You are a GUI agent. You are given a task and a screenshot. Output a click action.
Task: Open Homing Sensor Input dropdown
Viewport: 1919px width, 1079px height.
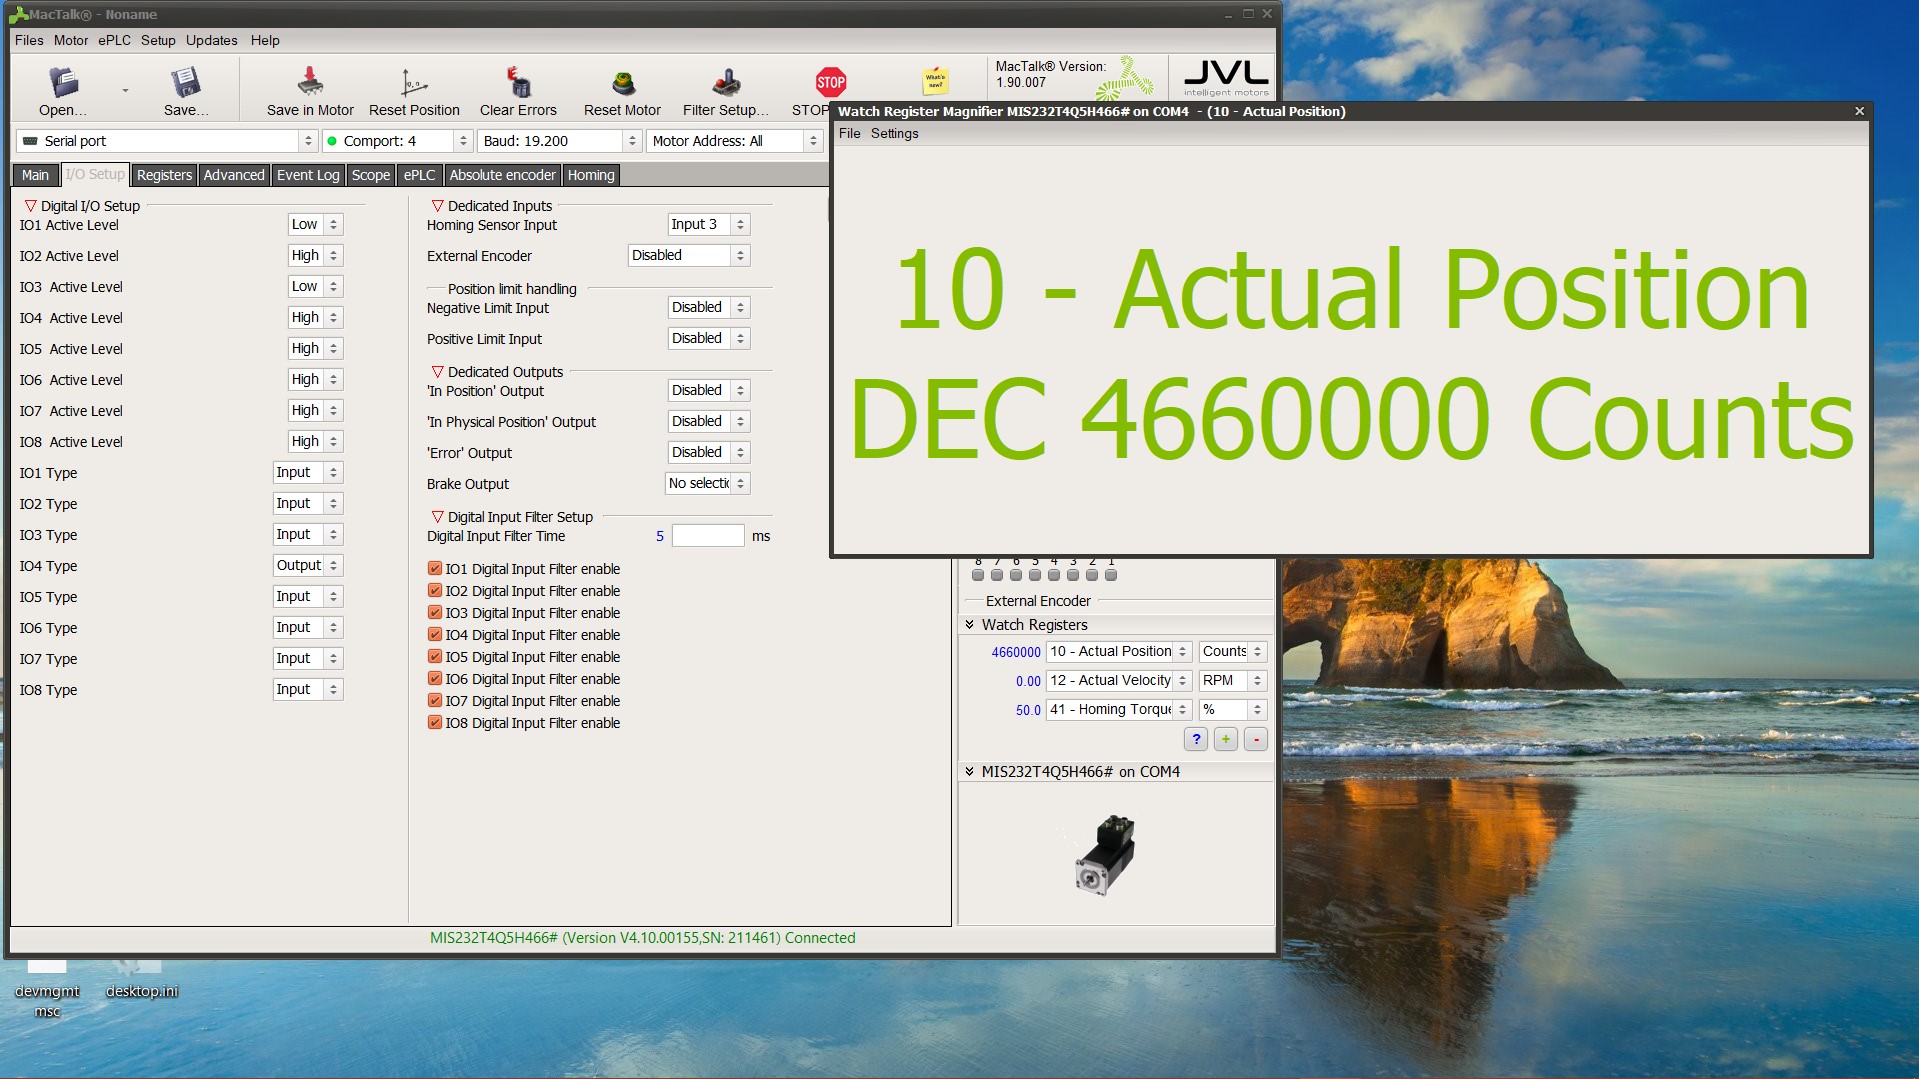click(x=708, y=224)
